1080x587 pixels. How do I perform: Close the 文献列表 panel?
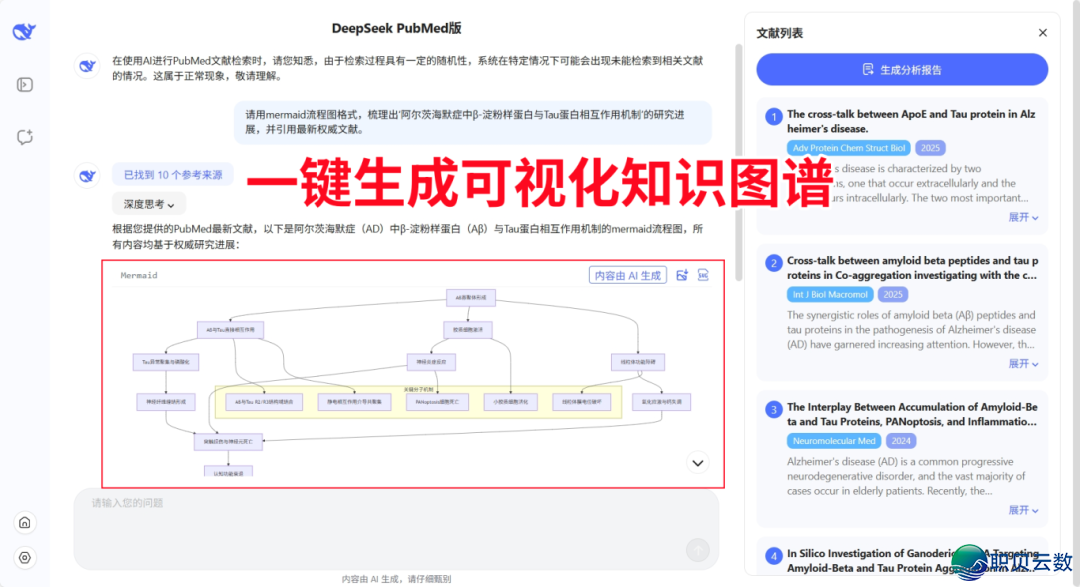coord(1042,32)
